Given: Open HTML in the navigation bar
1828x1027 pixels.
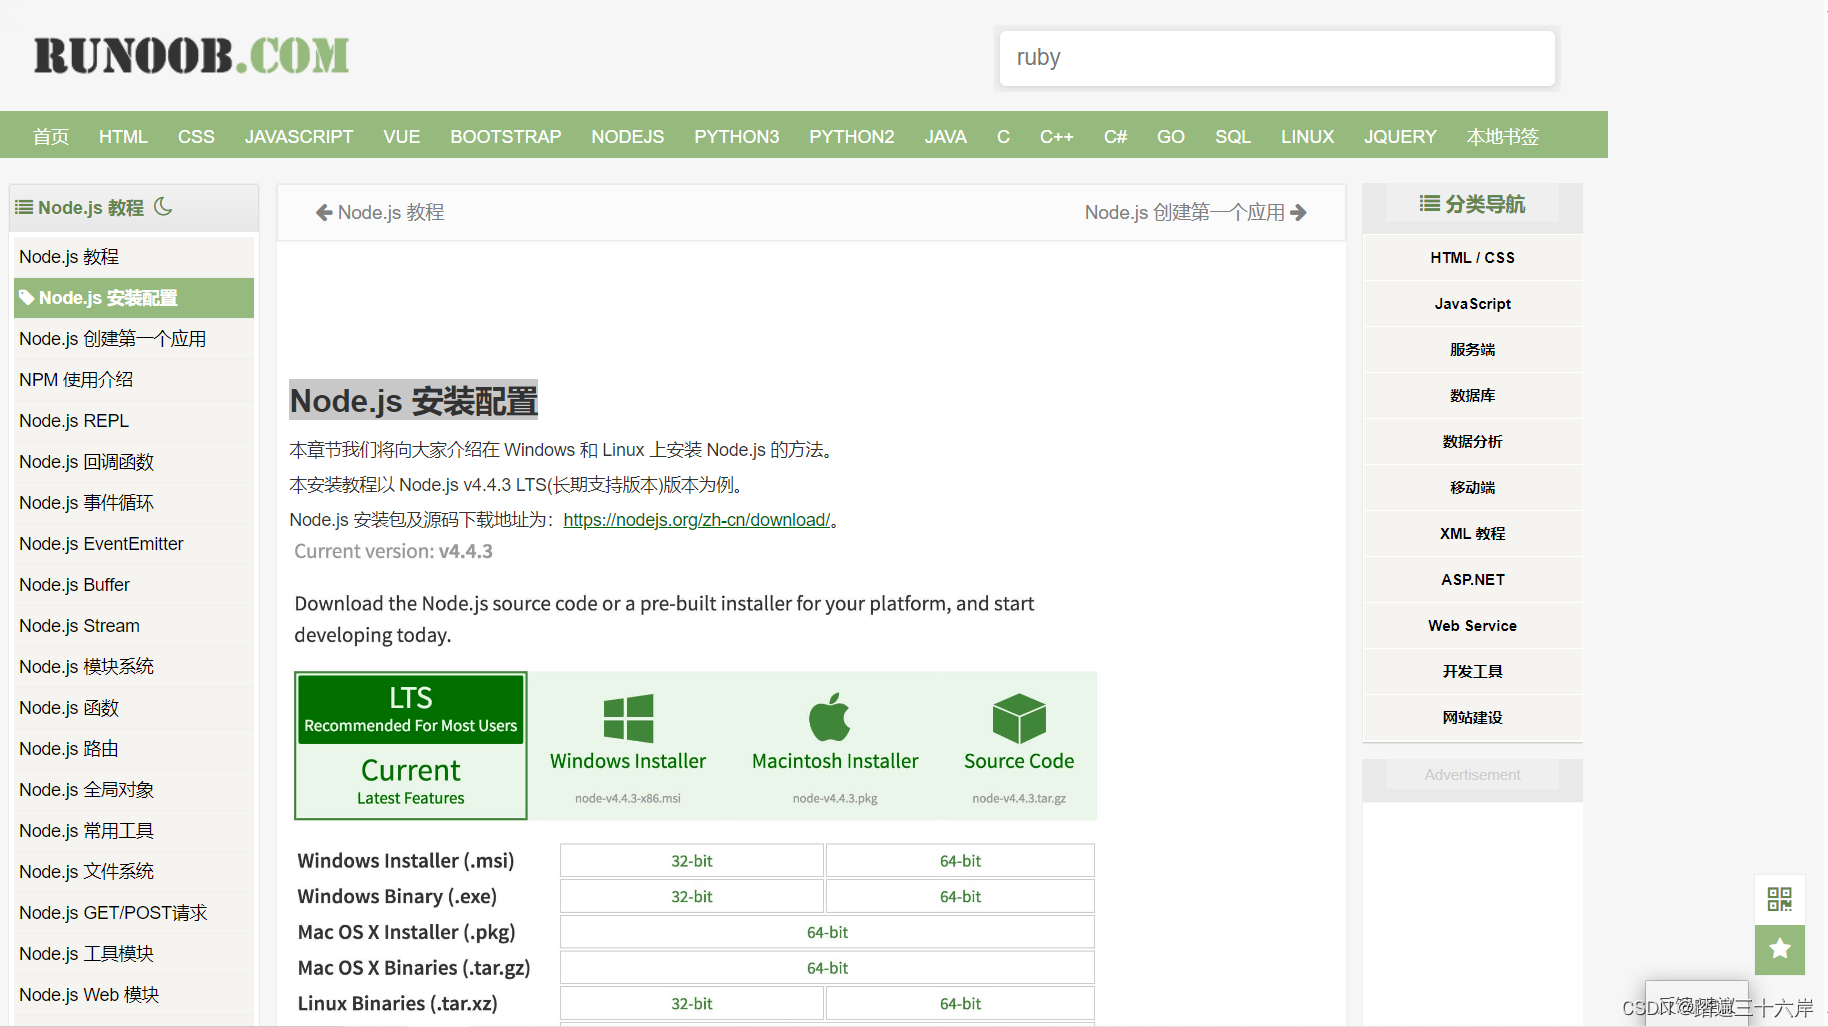Looking at the screenshot, I should [x=123, y=136].
